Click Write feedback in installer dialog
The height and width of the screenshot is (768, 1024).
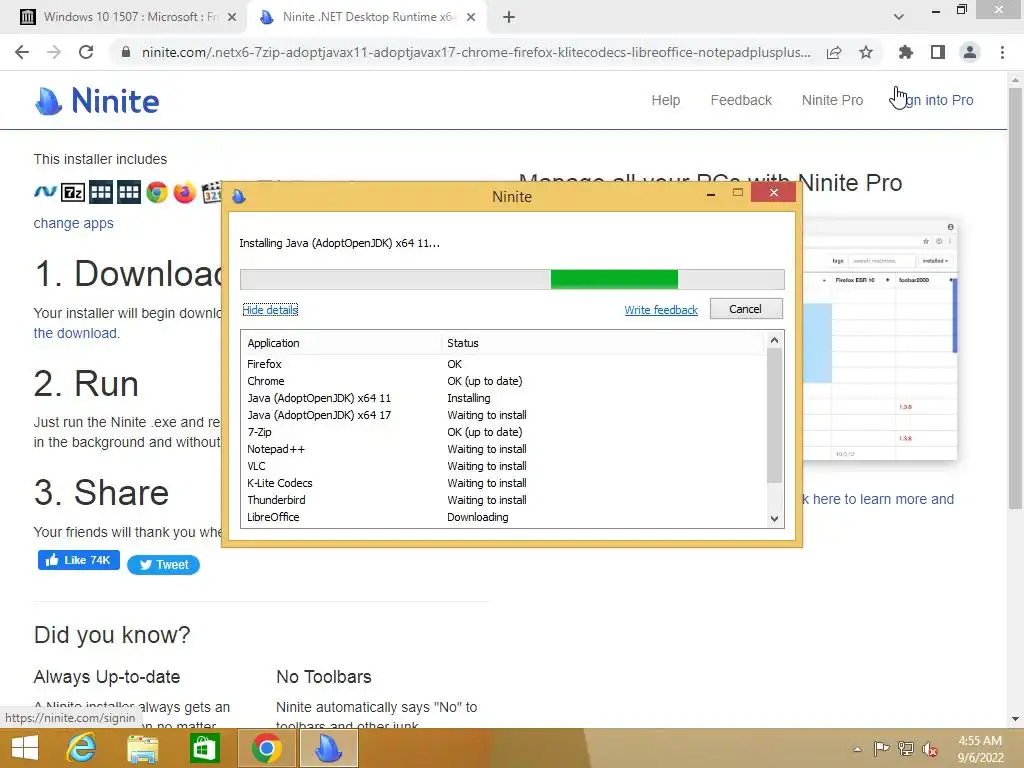tap(661, 310)
